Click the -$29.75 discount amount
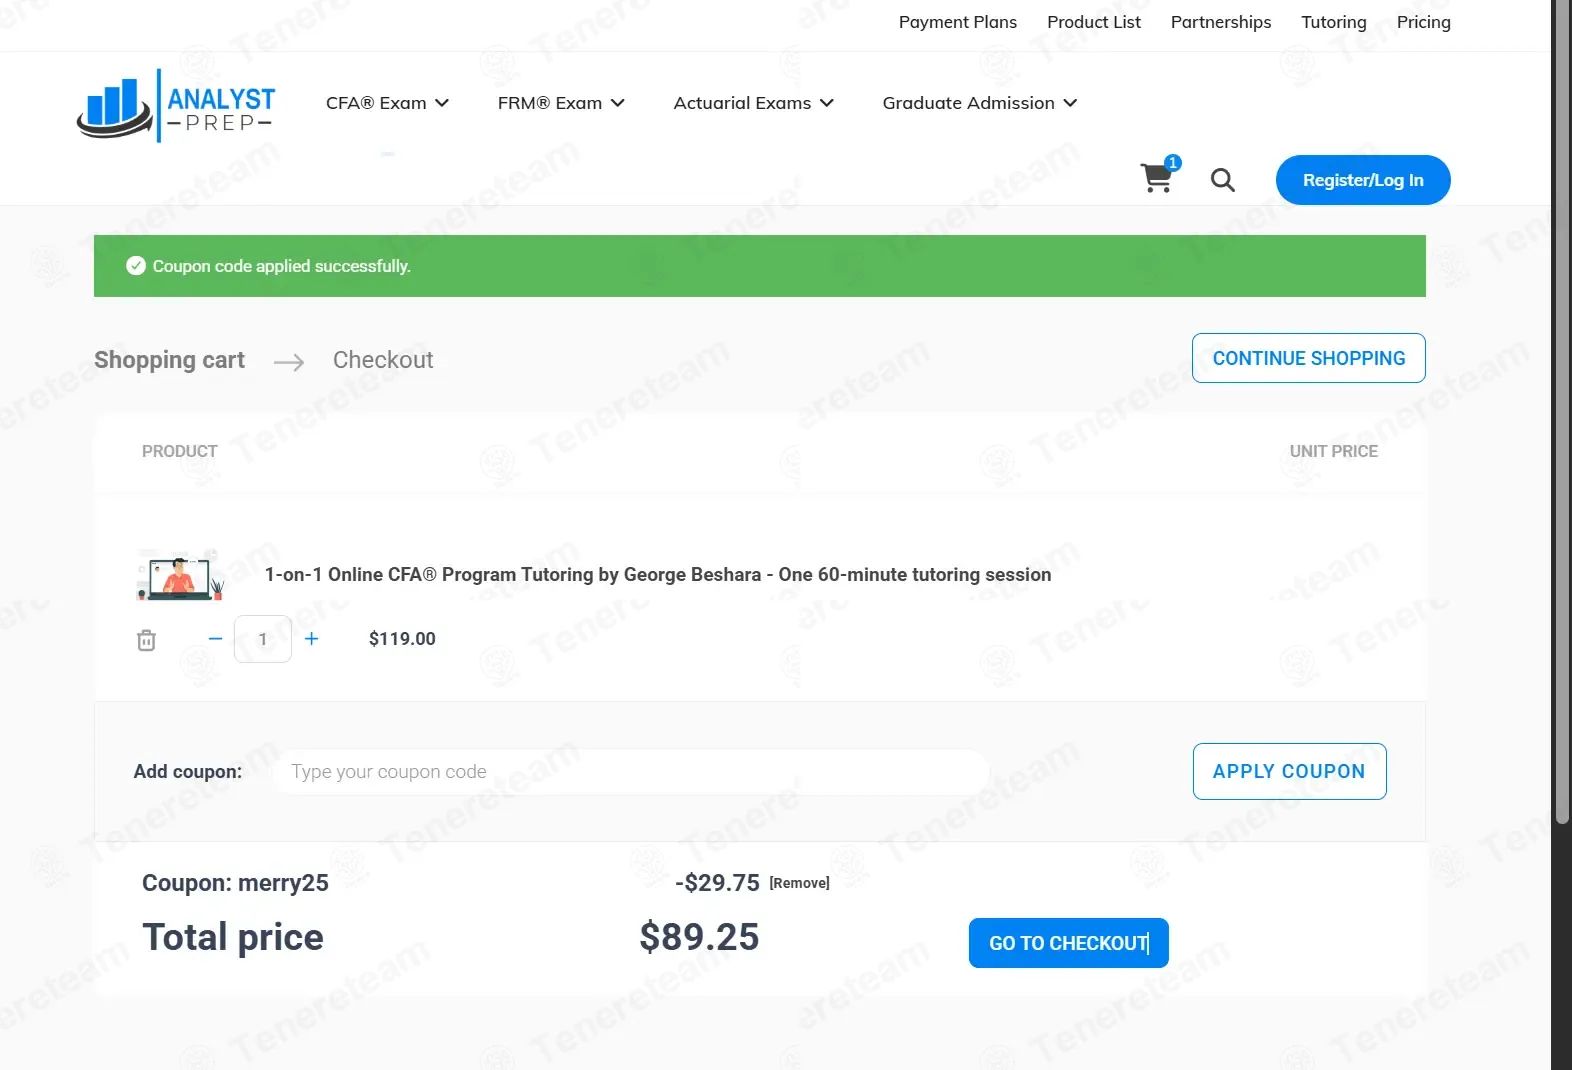1572x1070 pixels. coord(717,883)
